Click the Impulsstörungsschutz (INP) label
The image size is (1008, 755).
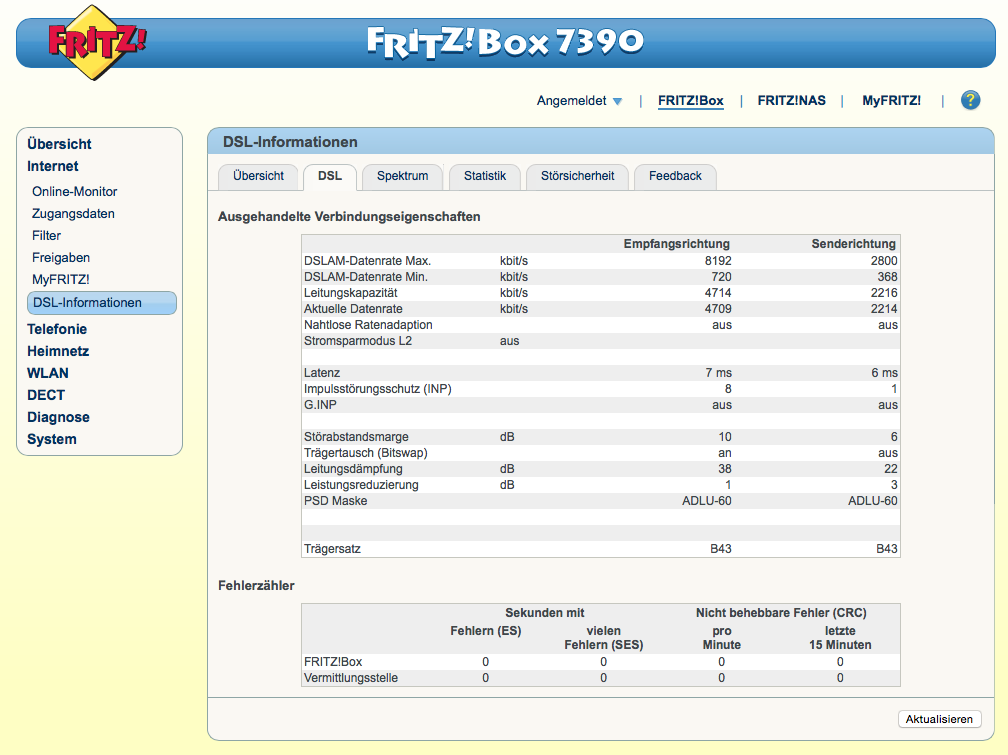tap(377, 389)
